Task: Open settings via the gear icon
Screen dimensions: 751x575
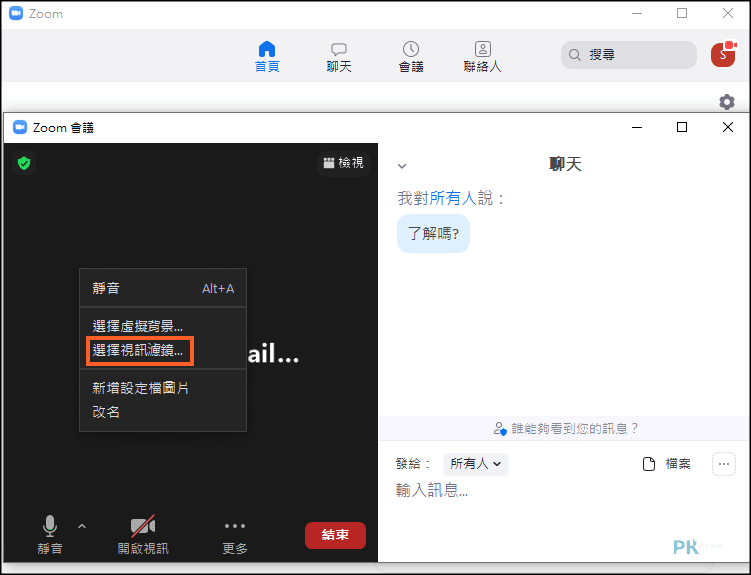Action: (x=727, y=101)
